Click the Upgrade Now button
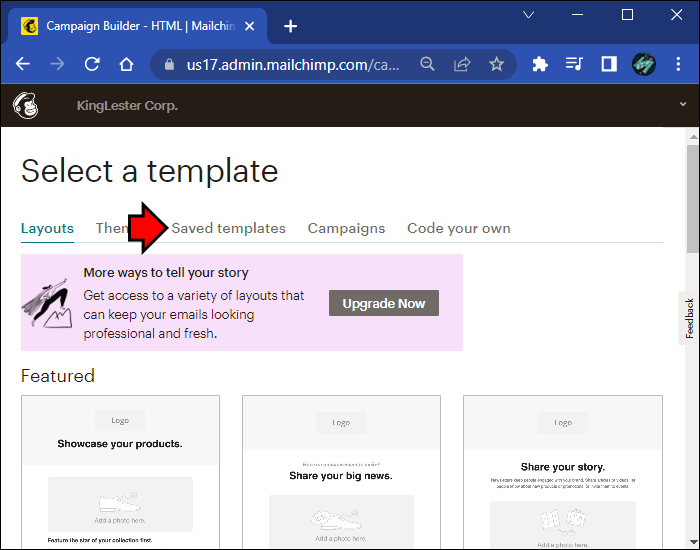This screenshot has height=550, width=700. click(x=384, y=303)
